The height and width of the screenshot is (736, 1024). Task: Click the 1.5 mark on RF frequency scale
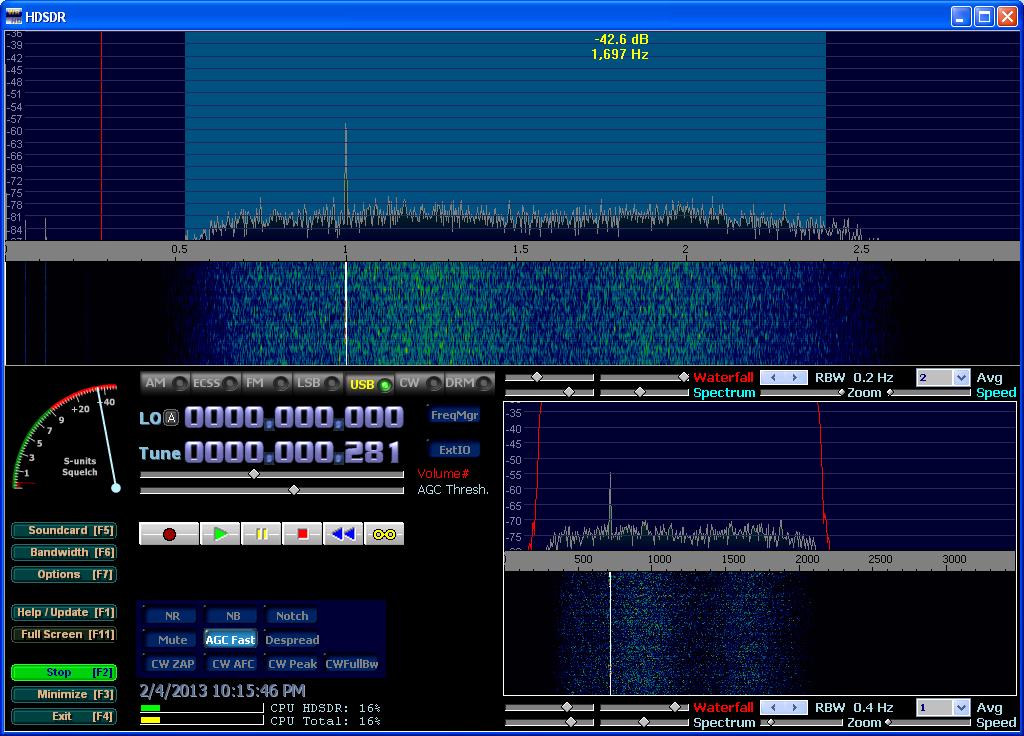(520, 249)
